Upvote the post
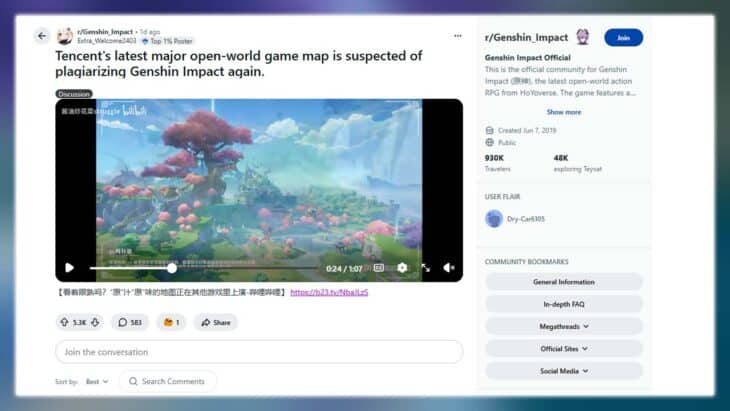The width and height of the screenshot is (730, 411). click(65, 322)
